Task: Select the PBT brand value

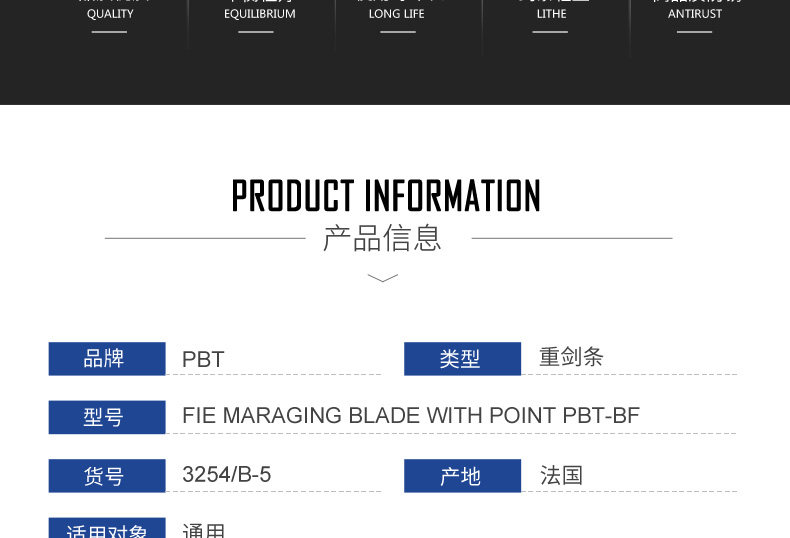Action: 203,360
